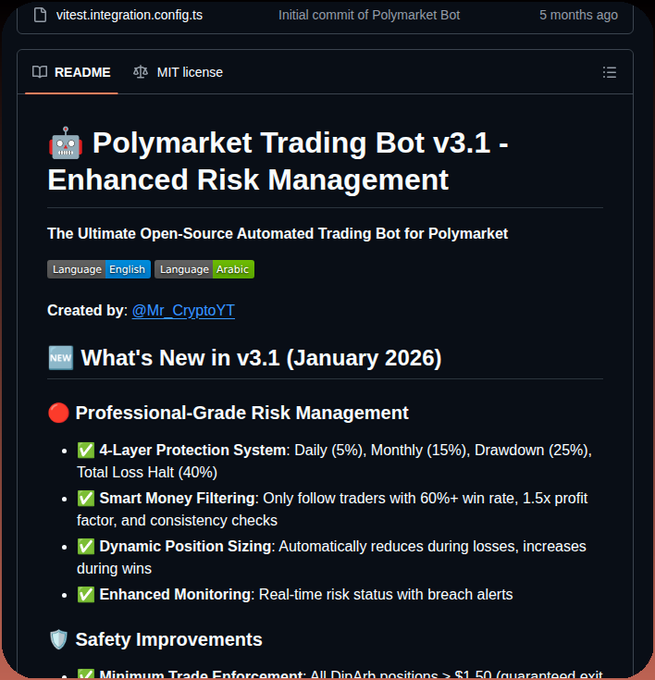This screenshot has width=655, height=680.
Task: Click the robot emoji in the title
Action: click(x=66, y=143)
